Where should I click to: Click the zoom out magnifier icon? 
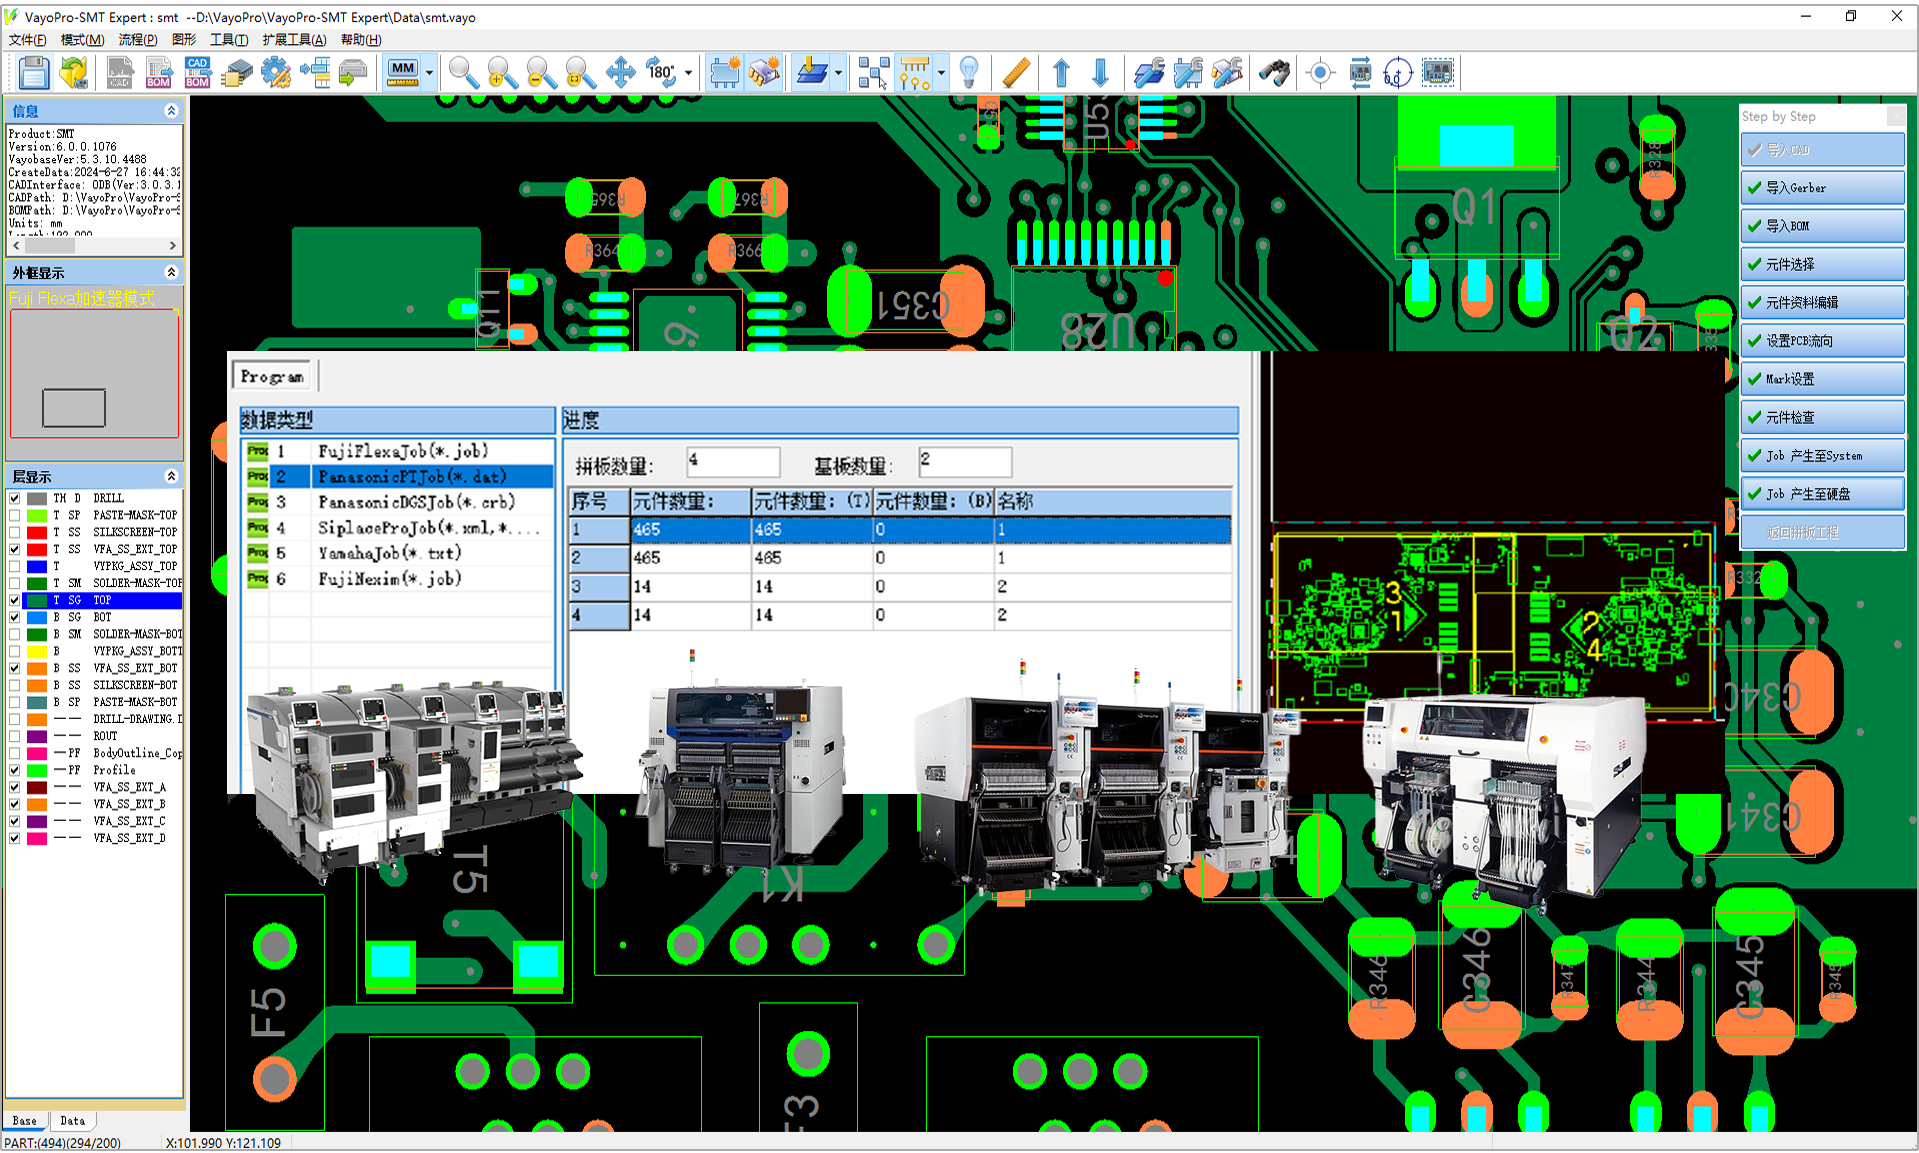click(x=541, y=73)
